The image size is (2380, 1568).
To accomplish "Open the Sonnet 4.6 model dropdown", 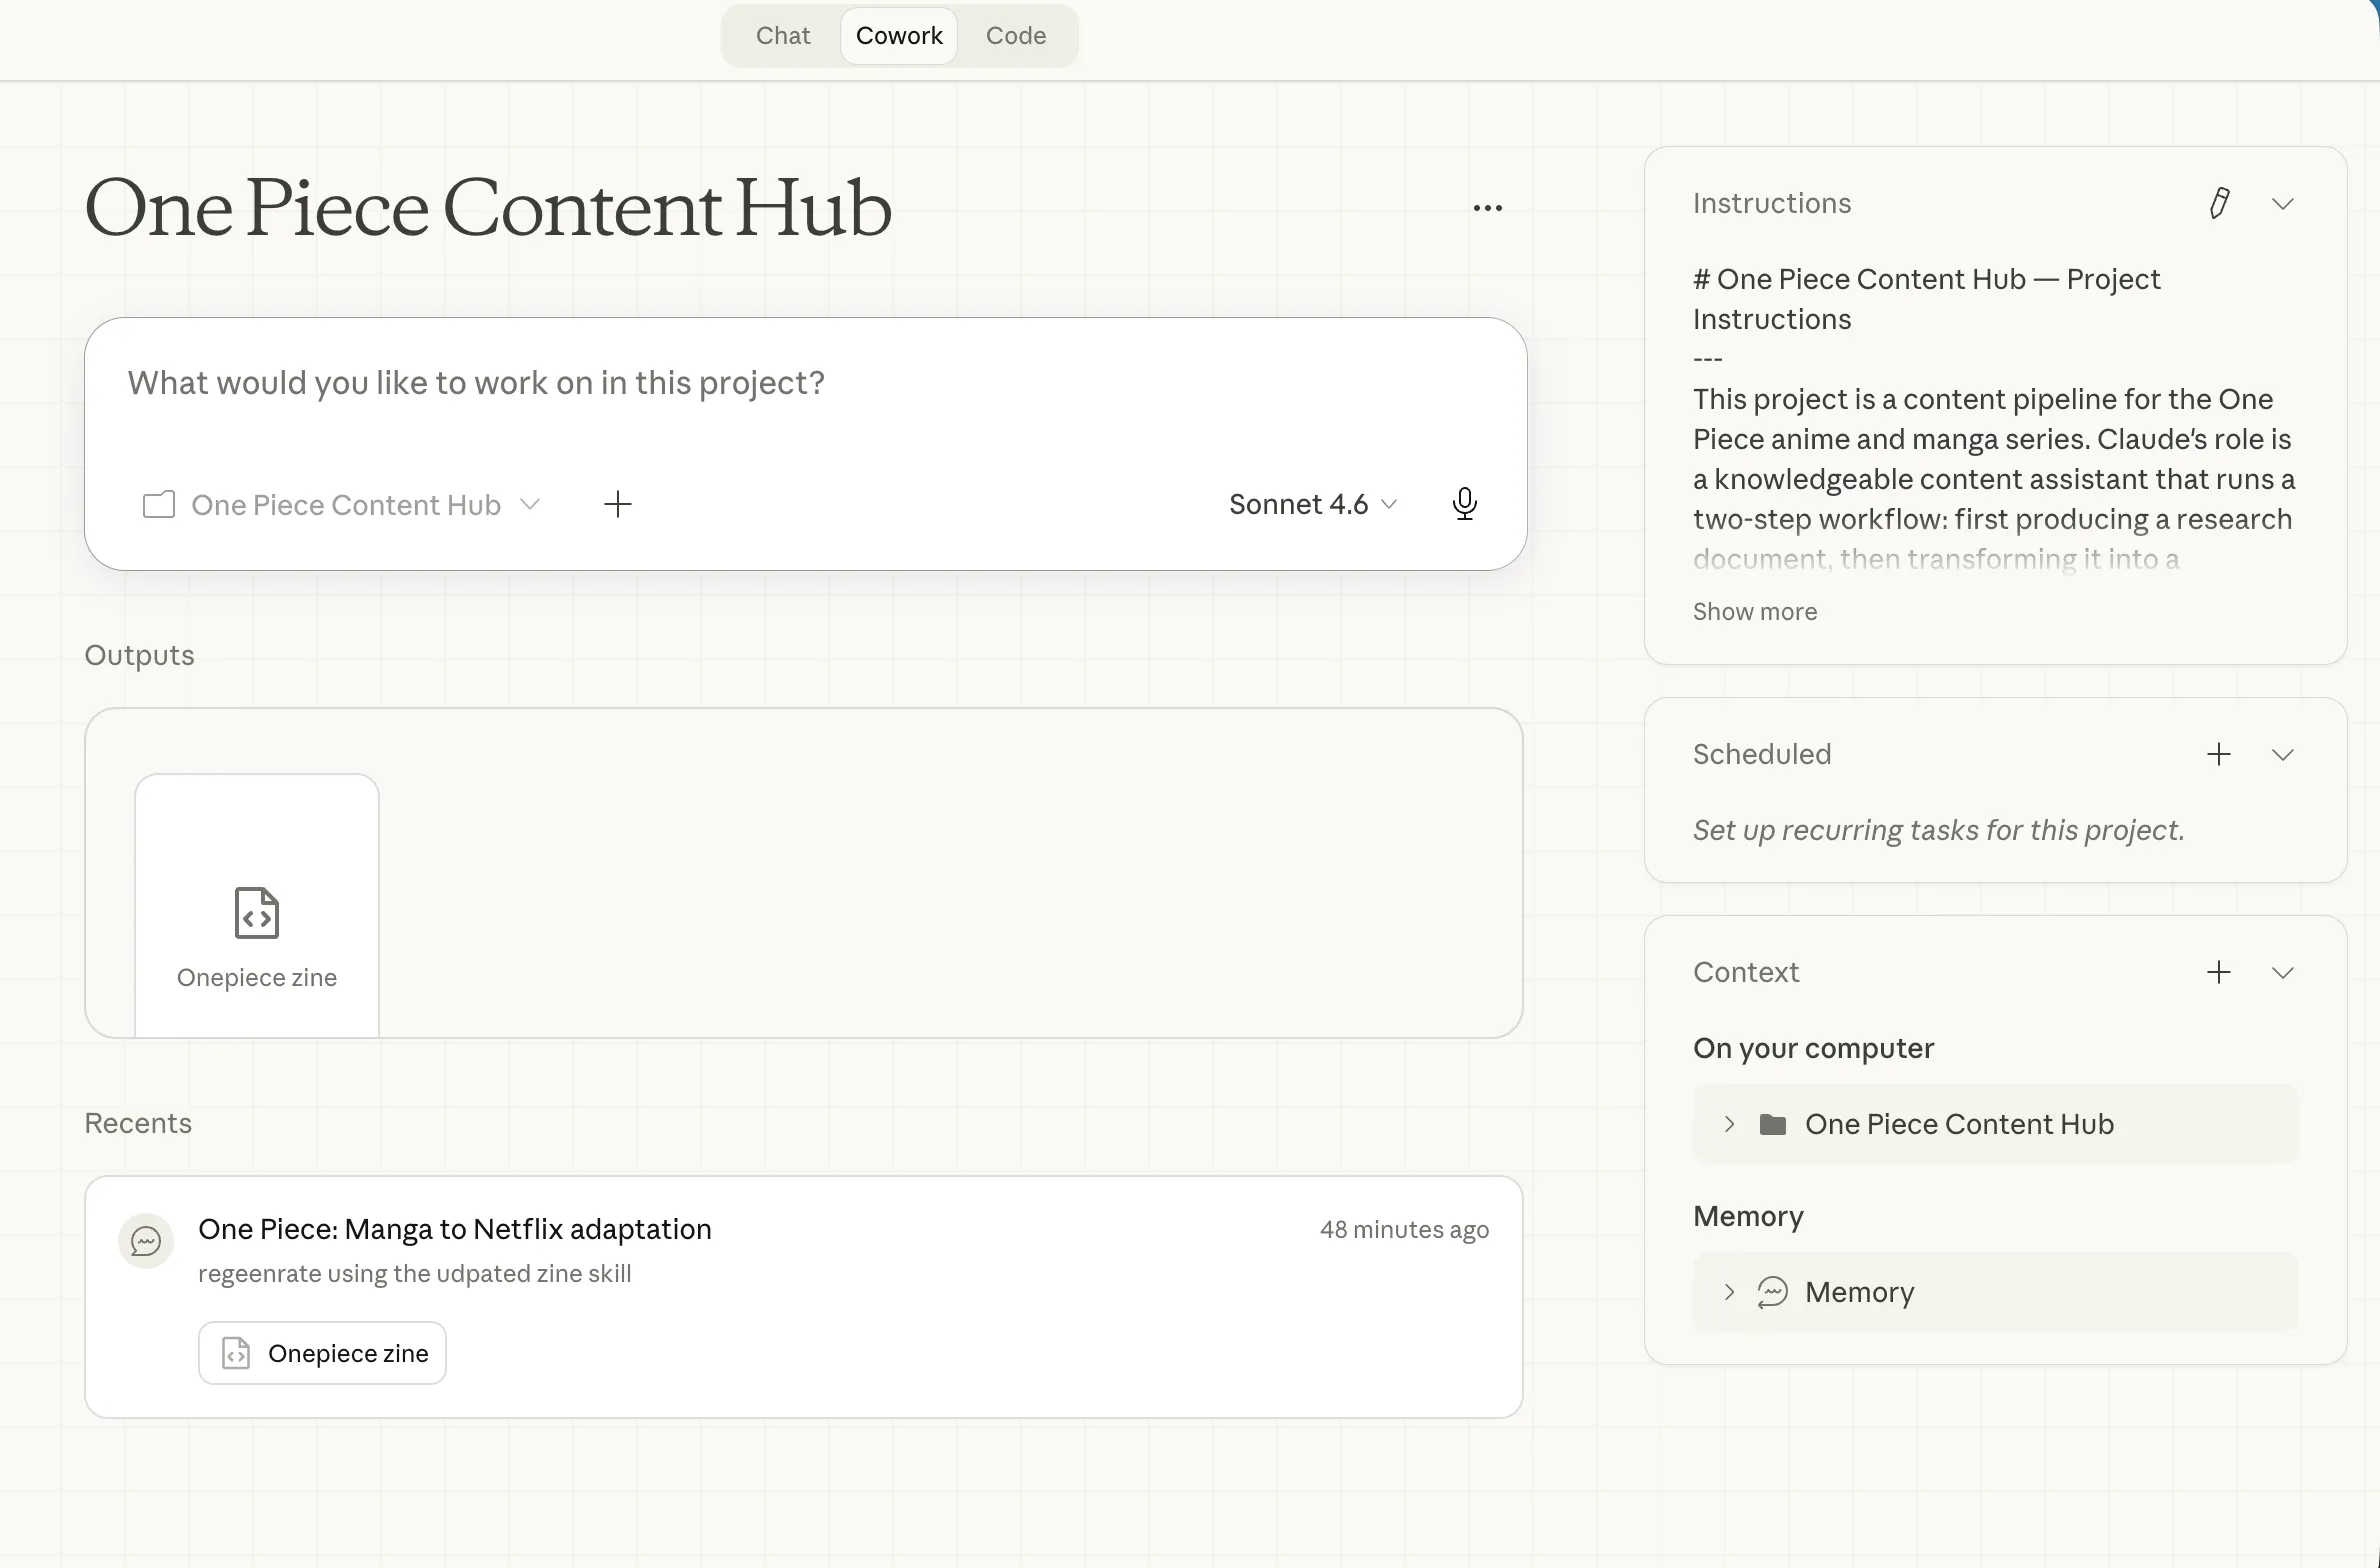I will click(x=1311, y=504).
